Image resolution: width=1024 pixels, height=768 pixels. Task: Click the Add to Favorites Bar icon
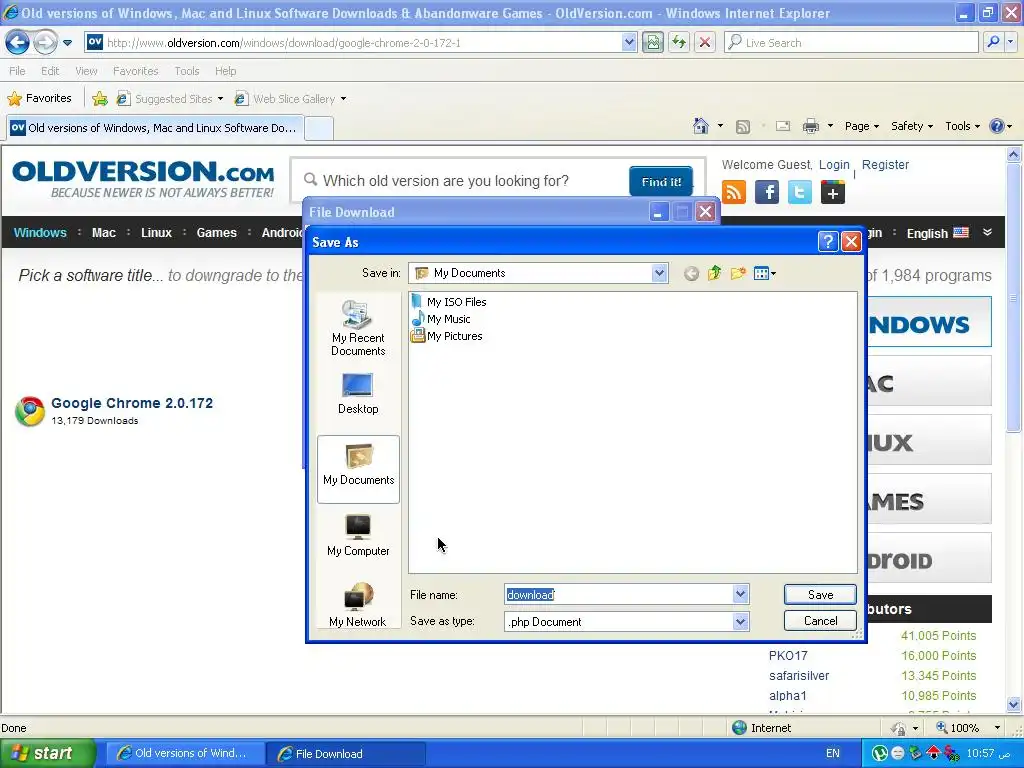(x=100, y=99)
